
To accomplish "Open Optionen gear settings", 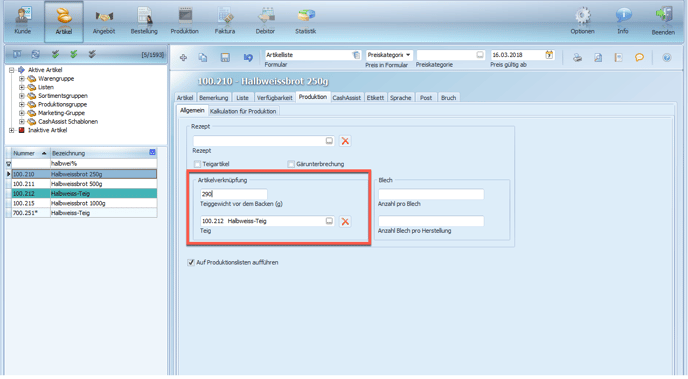I will [583, 21].
